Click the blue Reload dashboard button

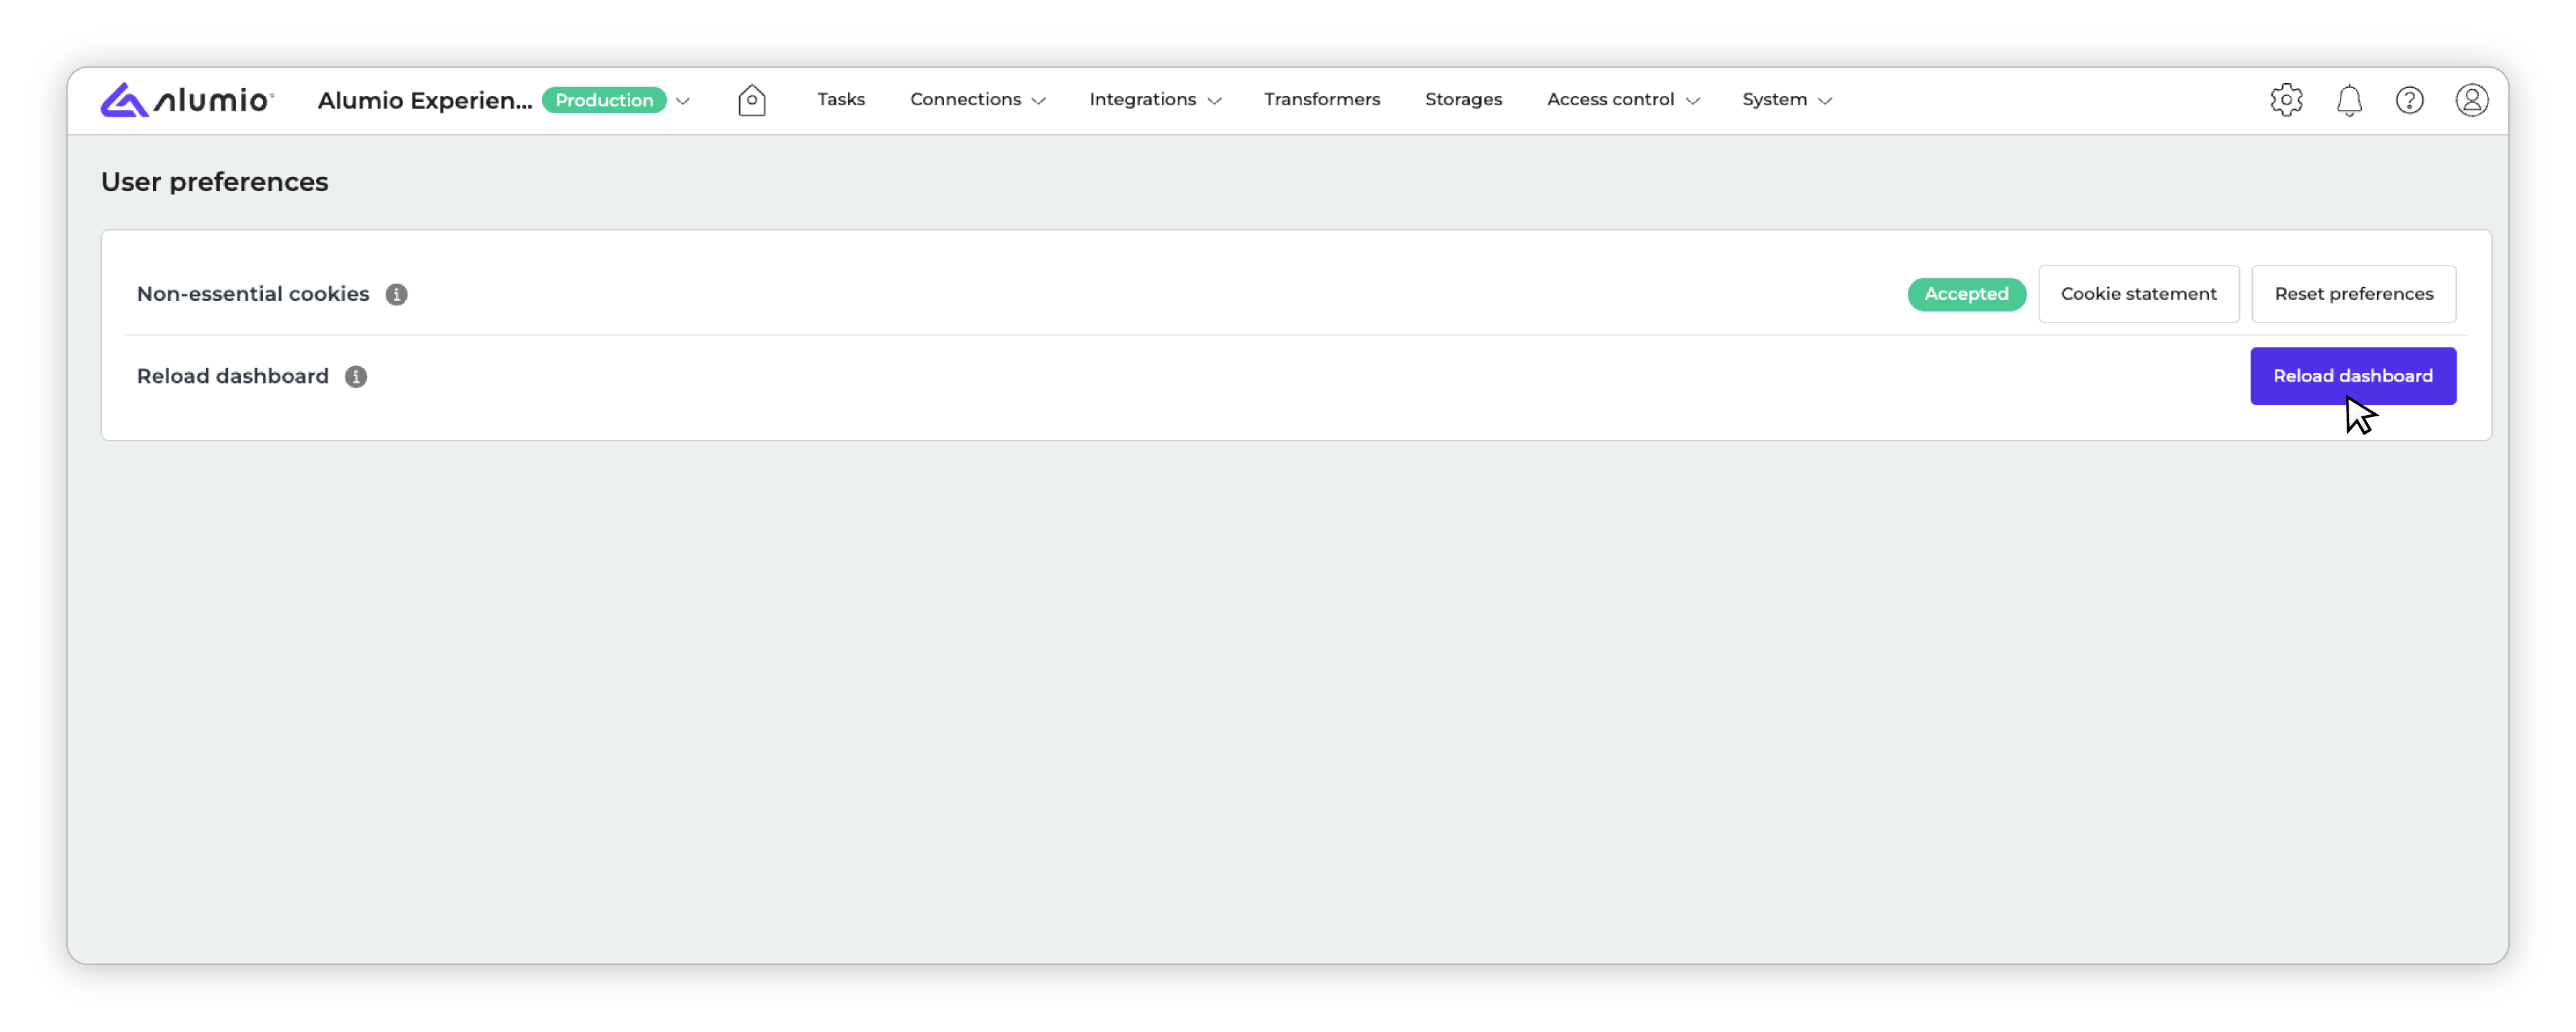pyautogui.click(x=2352, y=376)
